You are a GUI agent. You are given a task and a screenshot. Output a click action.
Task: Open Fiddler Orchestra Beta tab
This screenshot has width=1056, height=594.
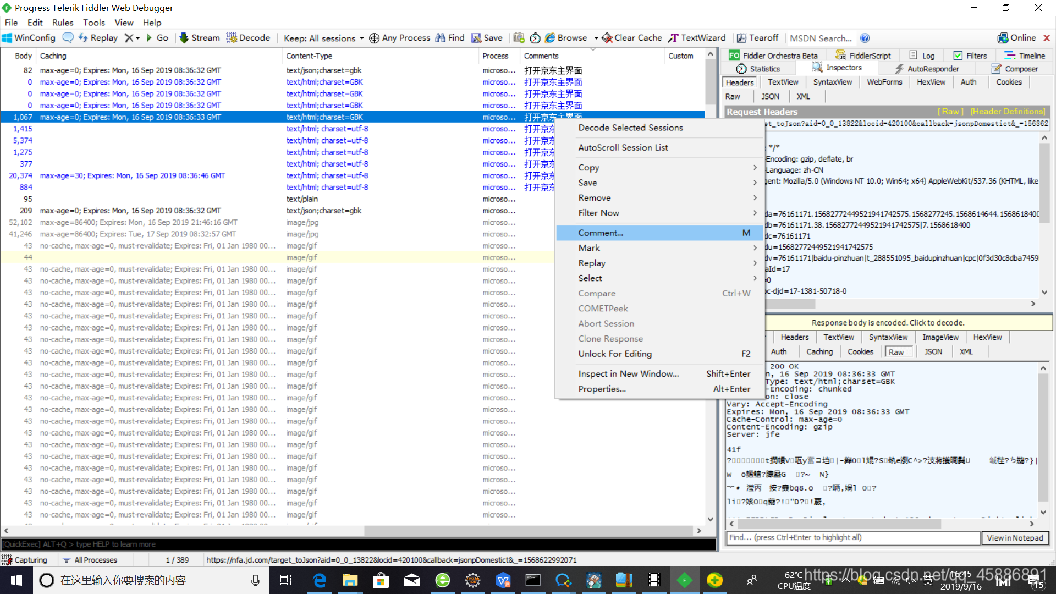coord(773,55)
